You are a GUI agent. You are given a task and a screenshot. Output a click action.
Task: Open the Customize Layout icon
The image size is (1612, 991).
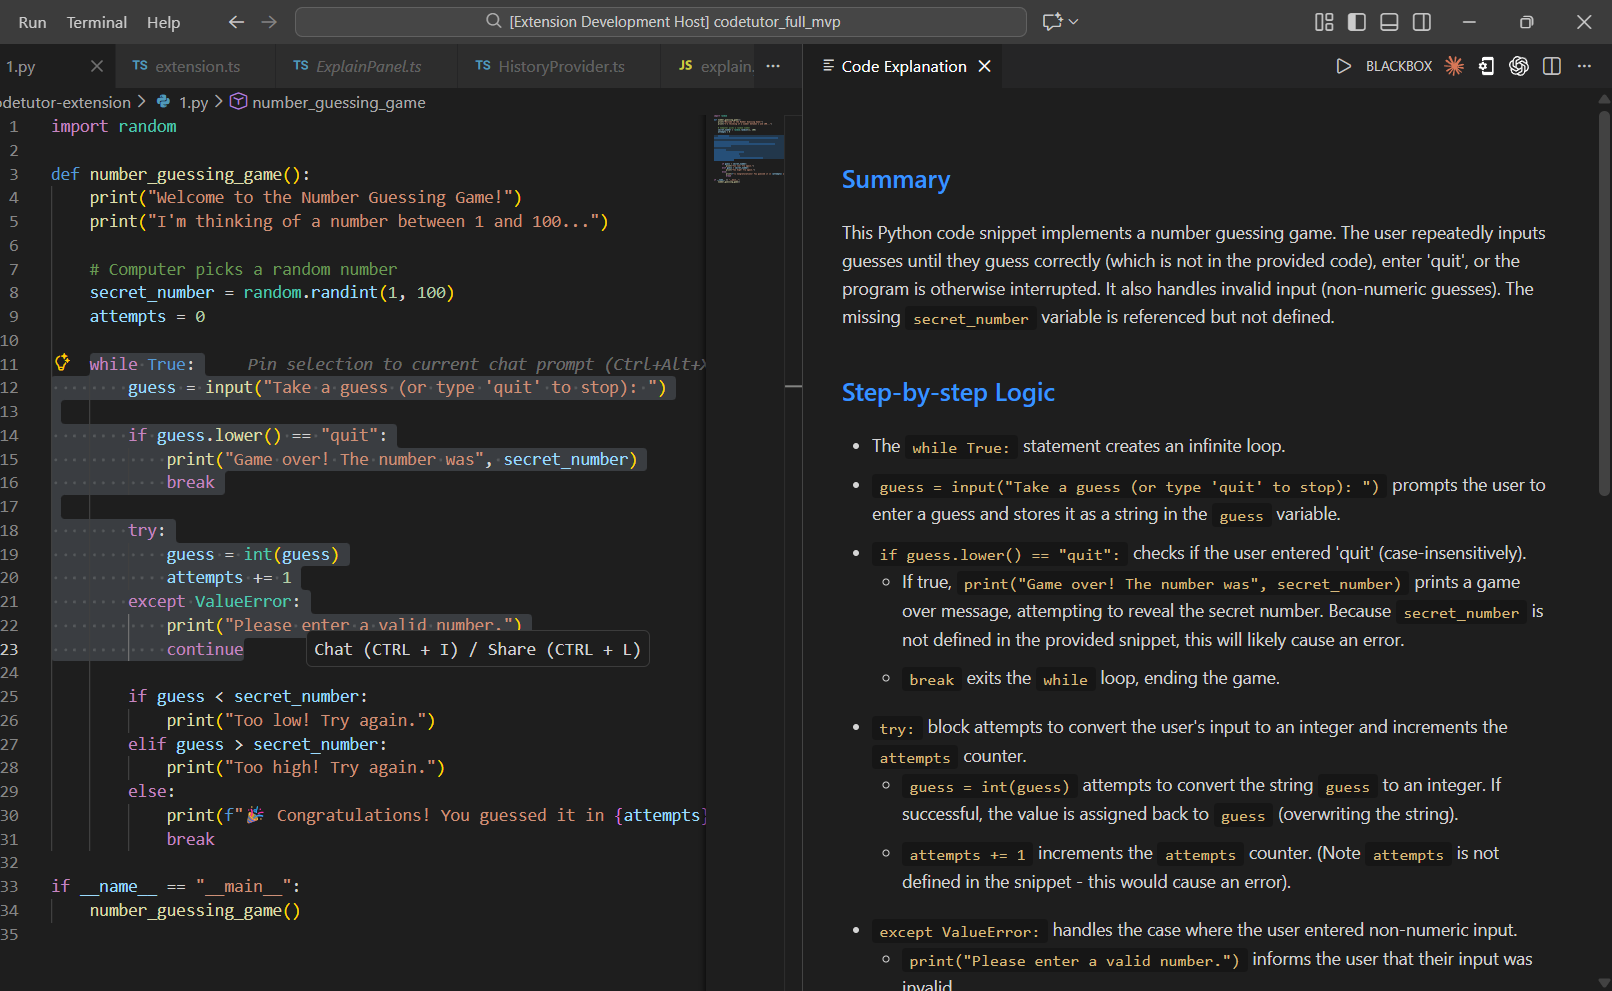pyautogui.click(x=1324, y=21)
